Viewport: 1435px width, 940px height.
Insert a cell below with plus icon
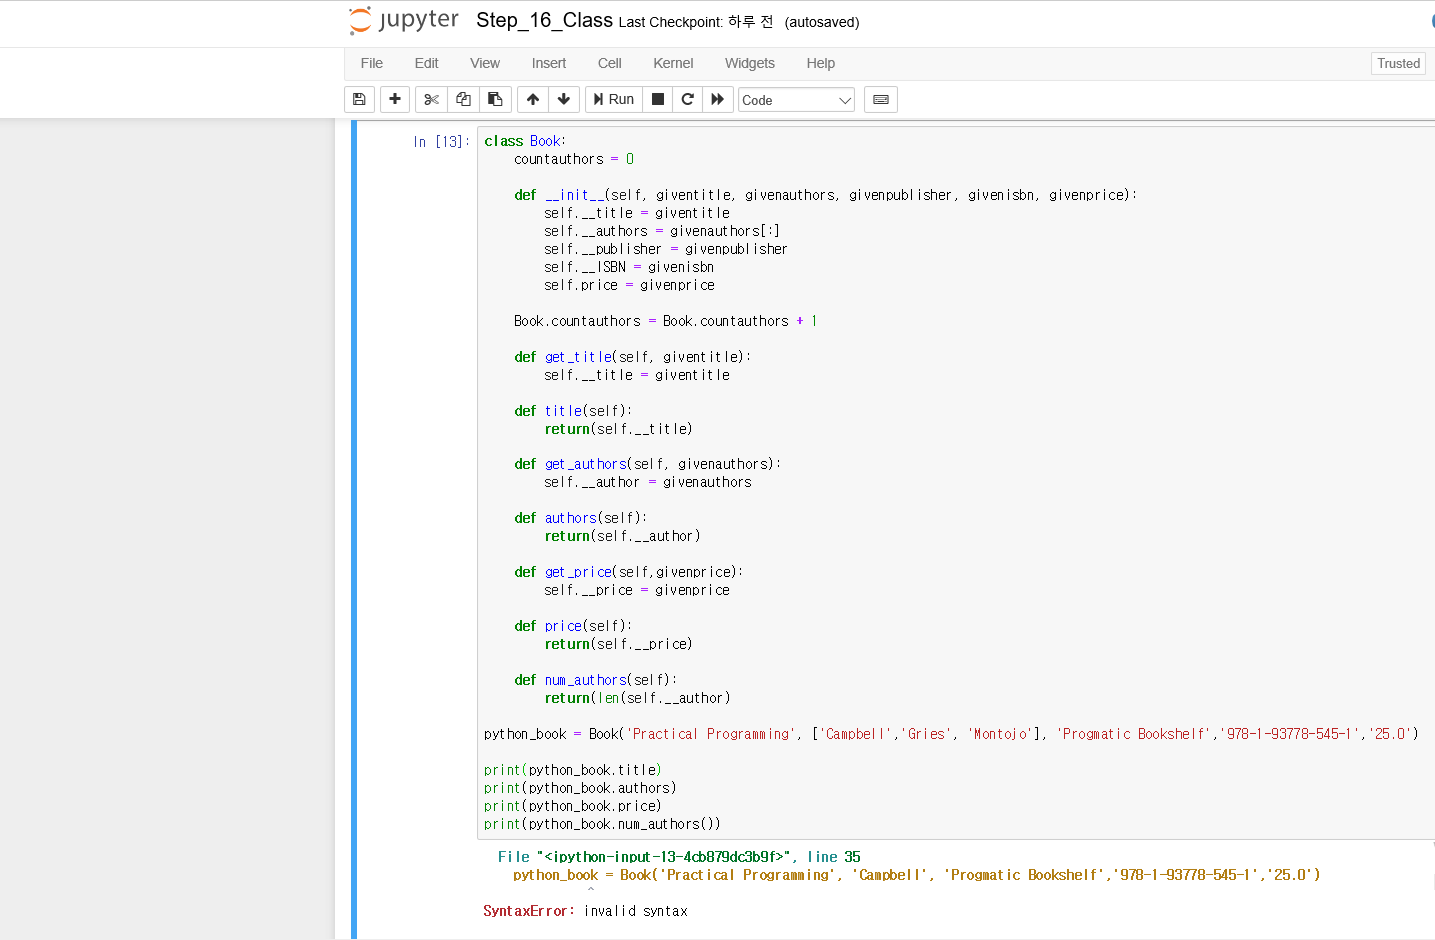click(395, 99)
